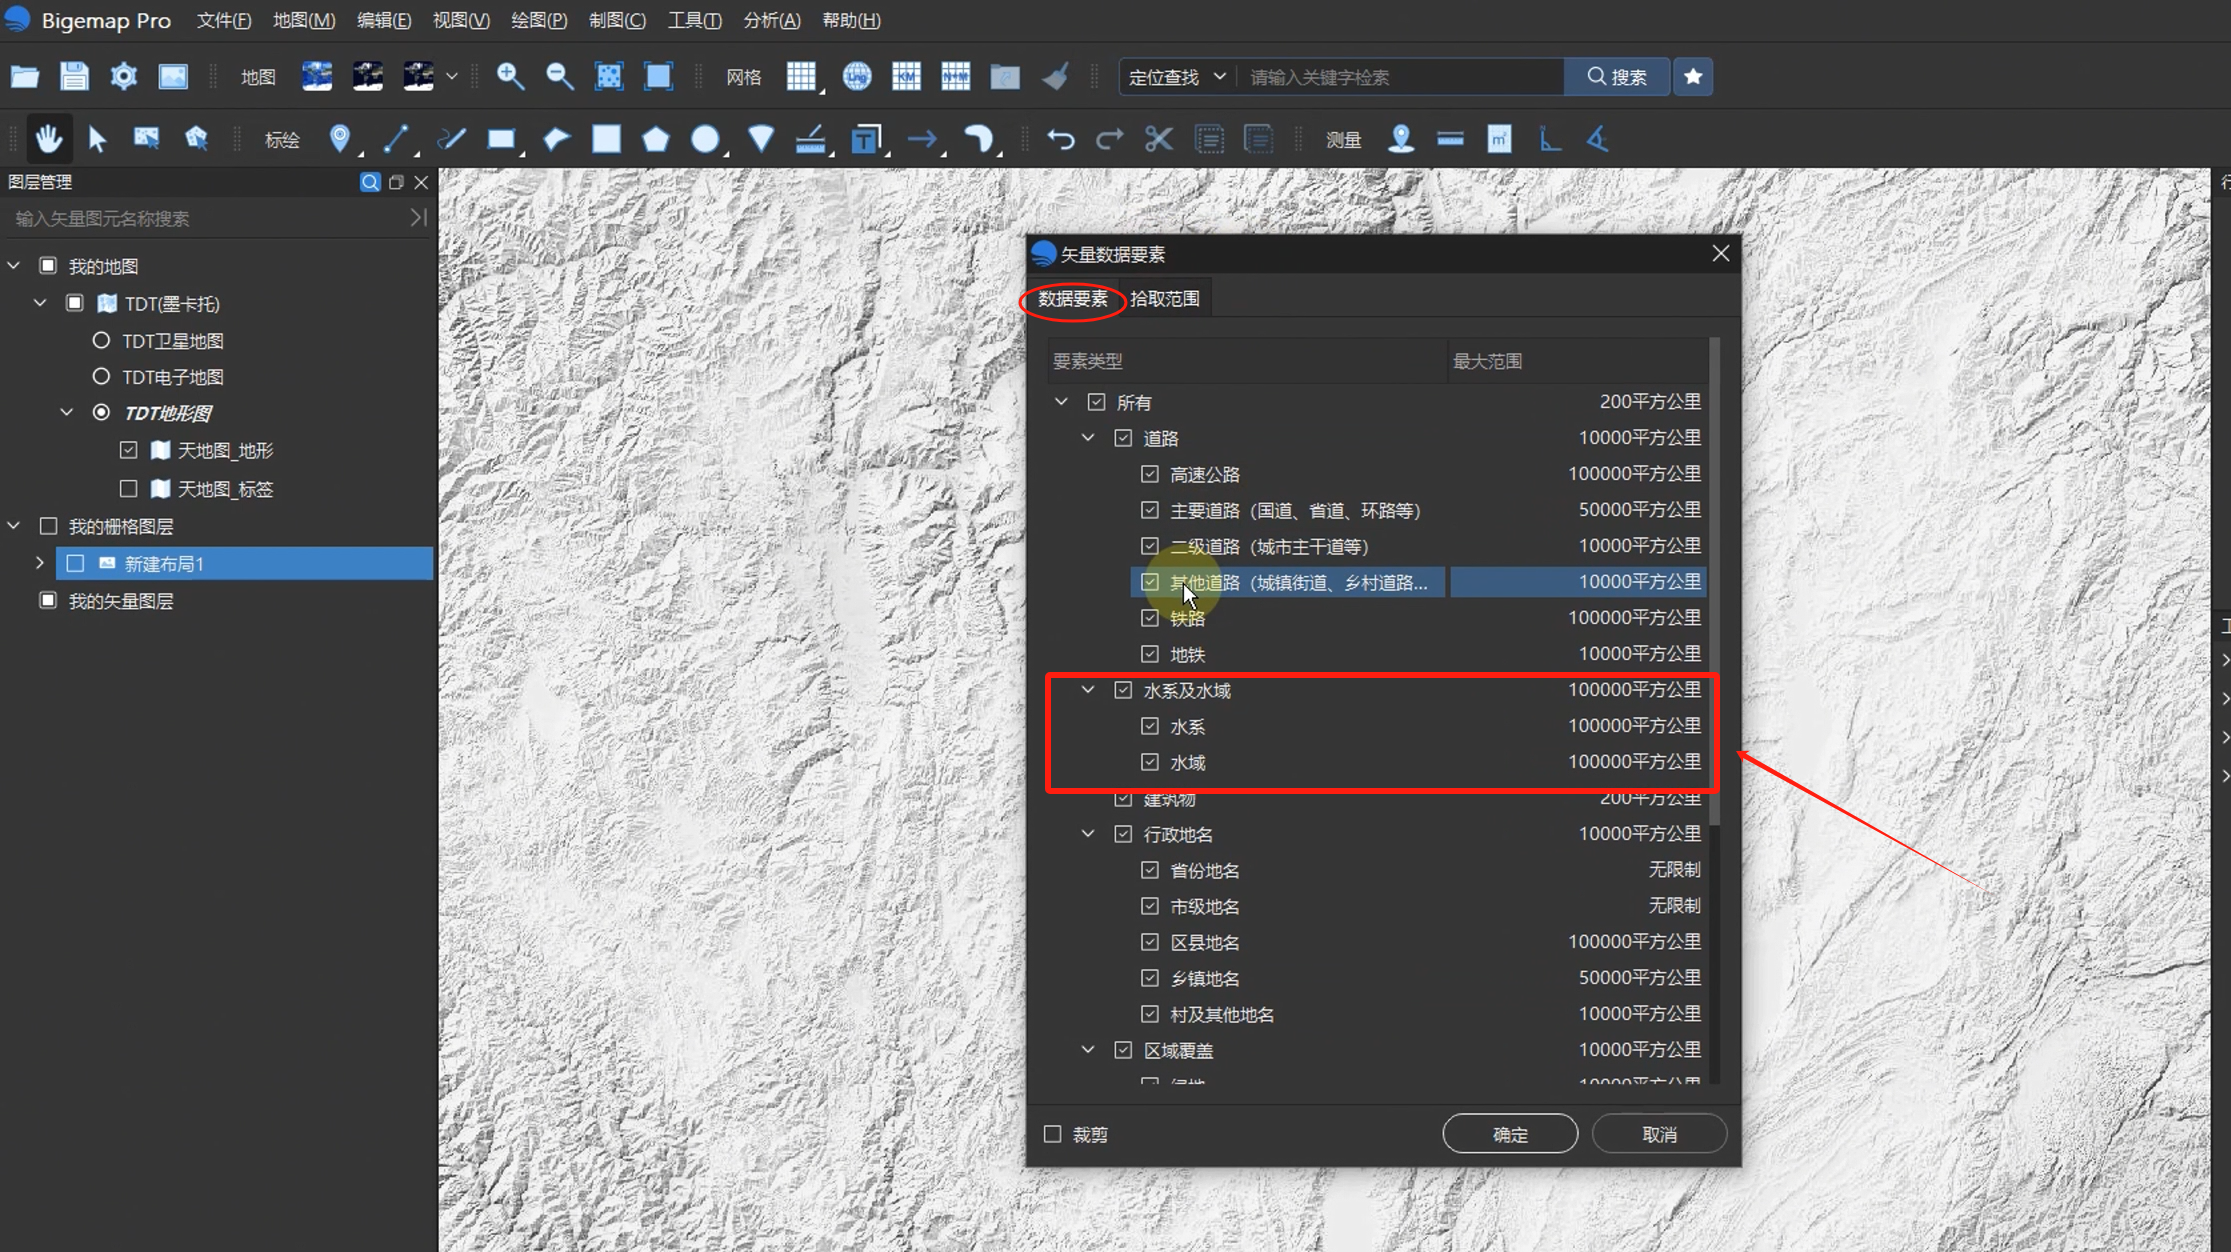Click the 取消 button
2231x1252 pixels.
(x=1659, y=1134)
